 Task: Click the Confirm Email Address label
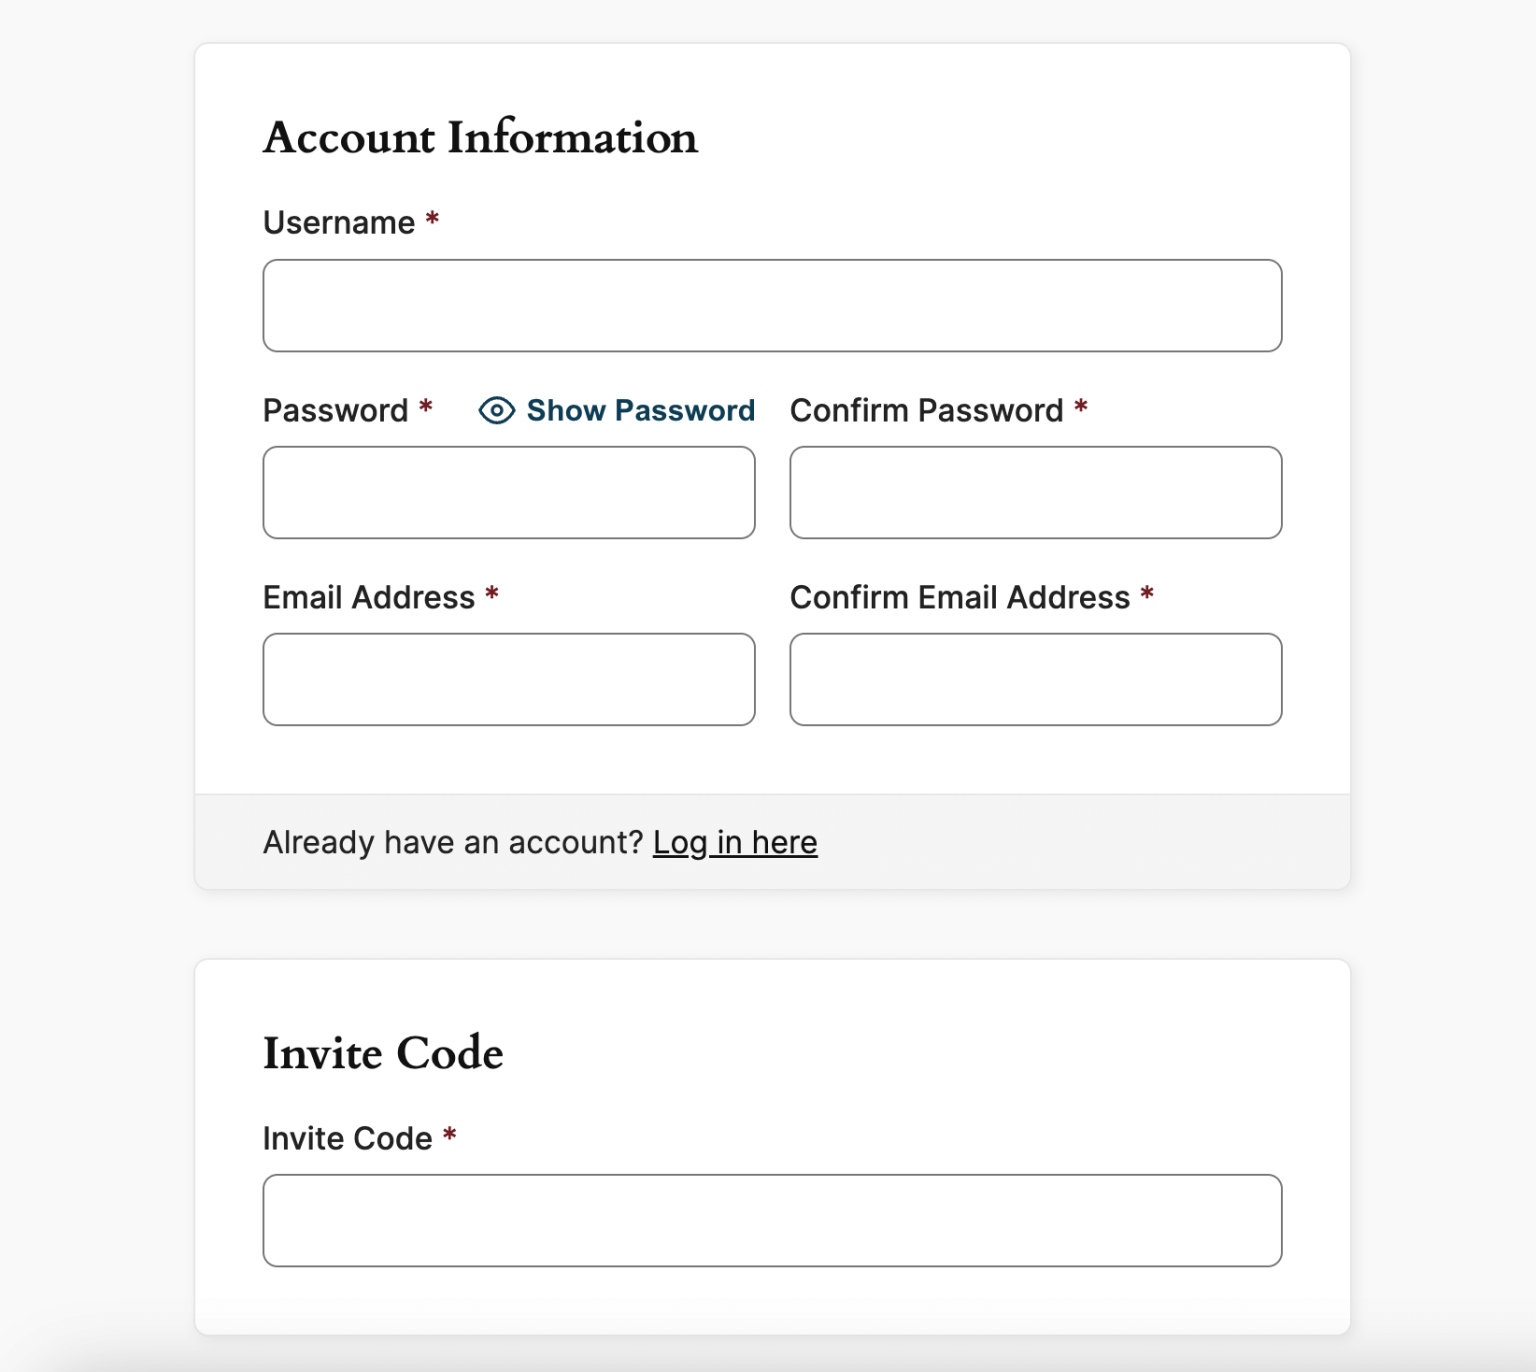(x=957, y=597)
